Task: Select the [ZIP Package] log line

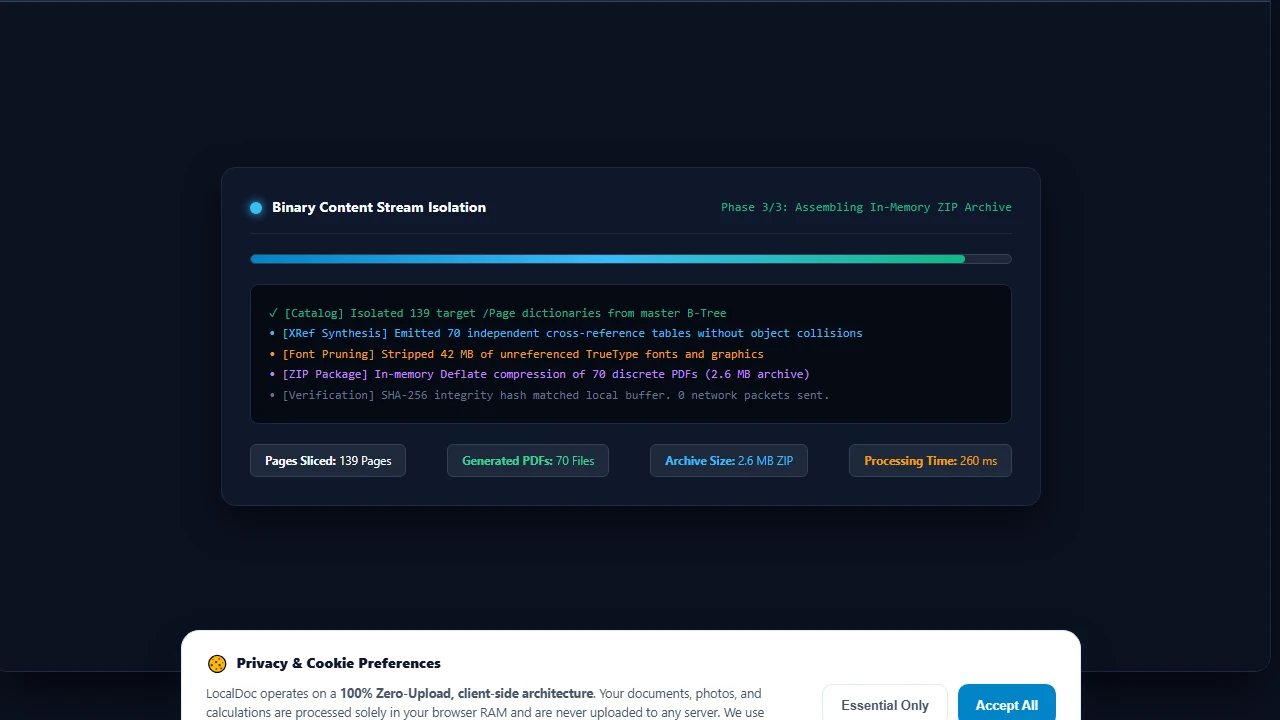Action: coord(539,374)
